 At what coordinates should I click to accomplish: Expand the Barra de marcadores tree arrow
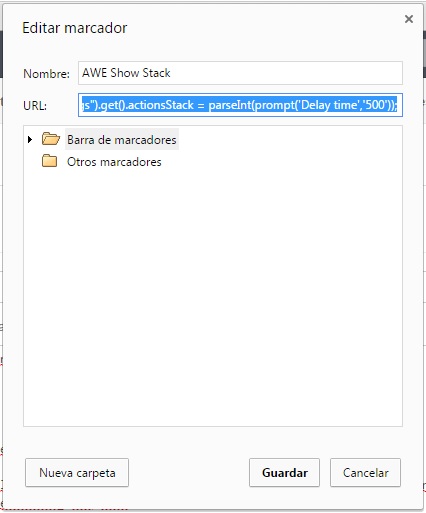(x=30, y=139)
